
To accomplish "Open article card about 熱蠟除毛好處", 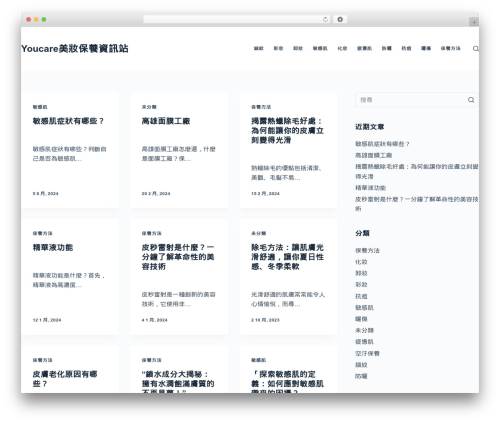I will point(287,130).
